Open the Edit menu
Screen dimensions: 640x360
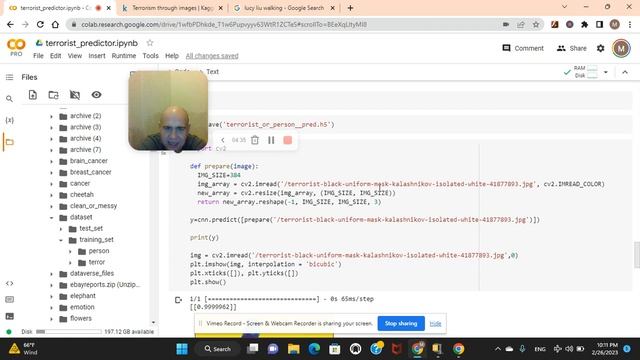click(x=56, y=56)
